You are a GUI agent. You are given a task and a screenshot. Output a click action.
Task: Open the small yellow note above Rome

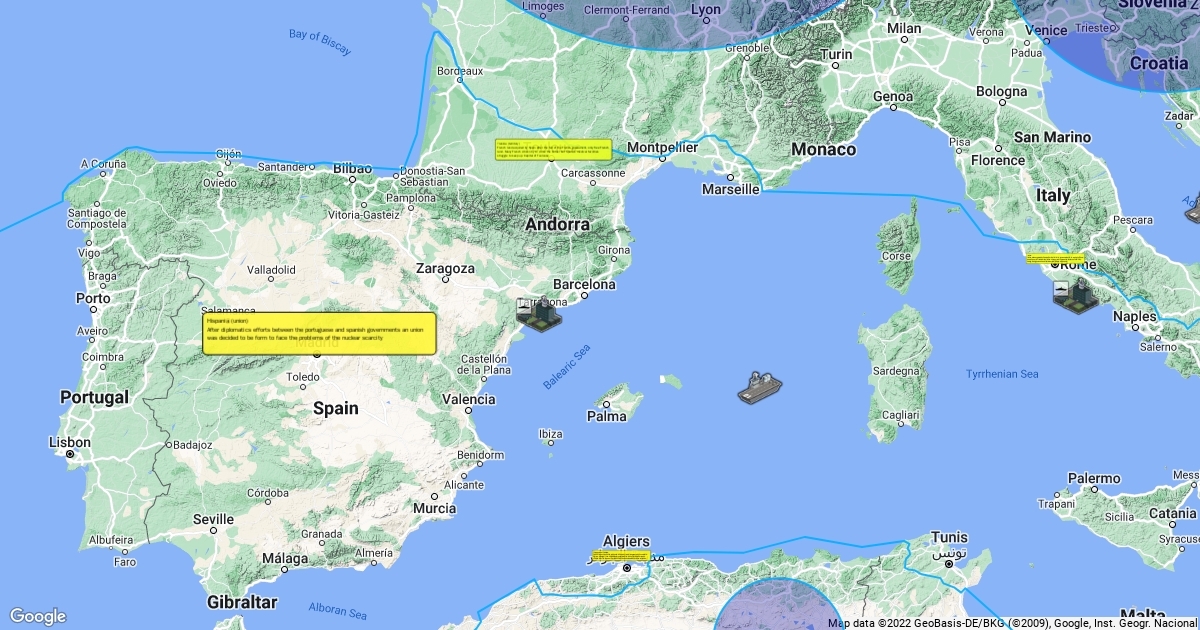(1055, 259)
